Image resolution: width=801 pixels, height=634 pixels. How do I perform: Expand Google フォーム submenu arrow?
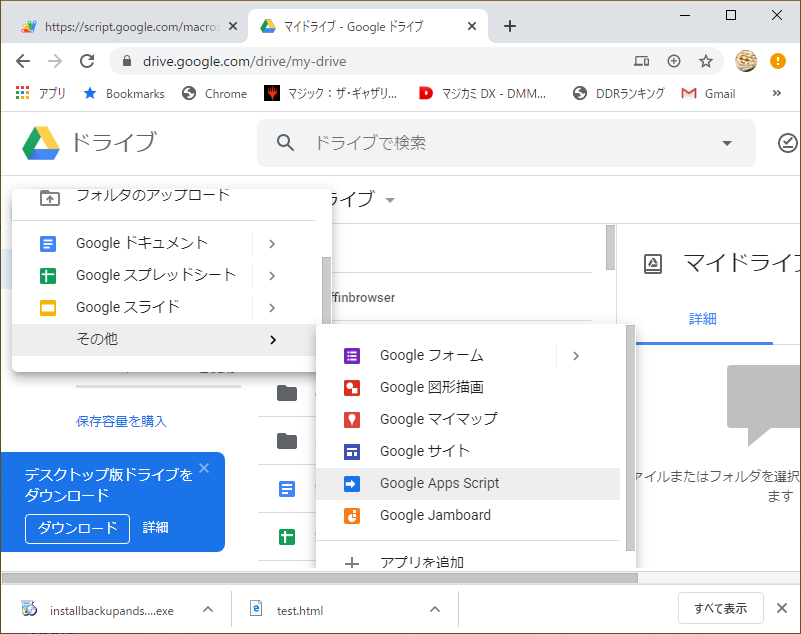point(576,356)
